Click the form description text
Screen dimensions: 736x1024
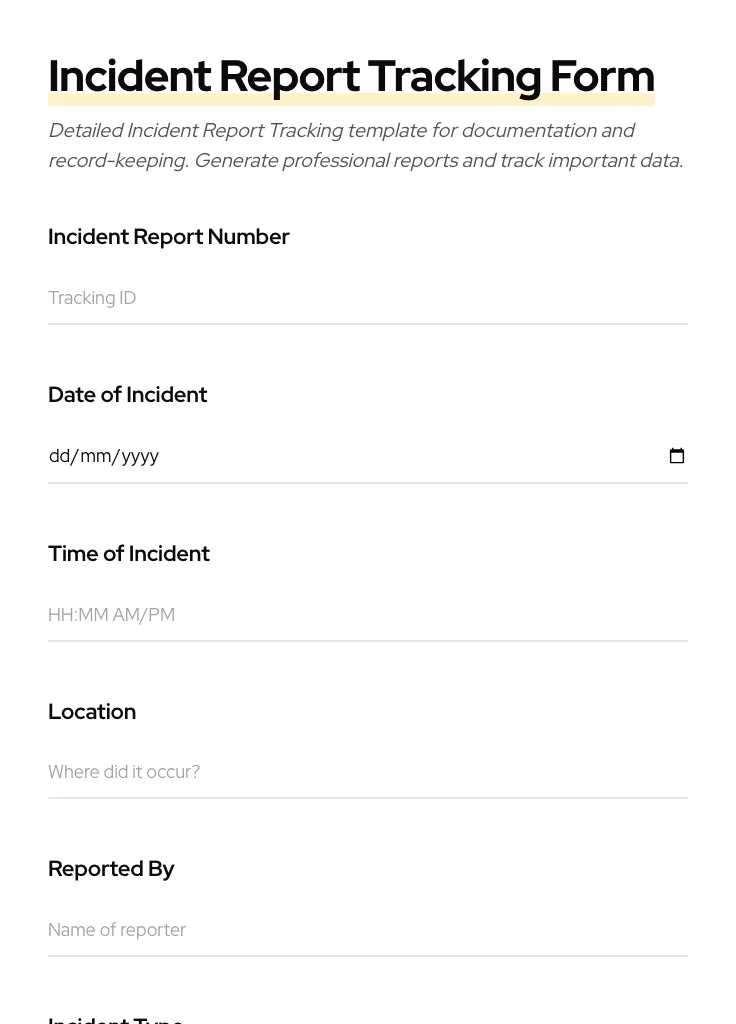[x=365, y=145]
